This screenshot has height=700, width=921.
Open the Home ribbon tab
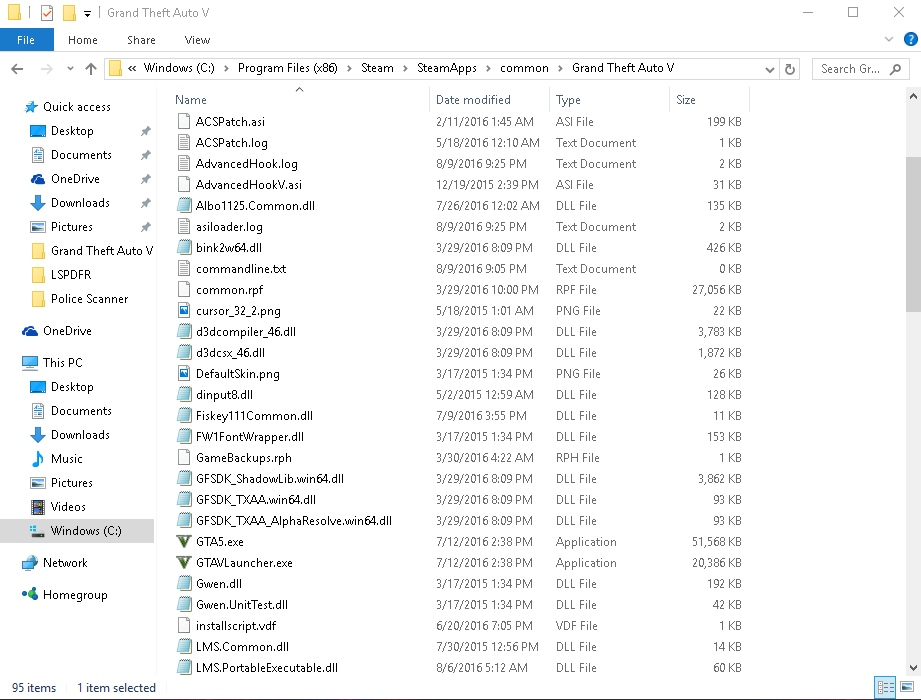coord(83,40)
